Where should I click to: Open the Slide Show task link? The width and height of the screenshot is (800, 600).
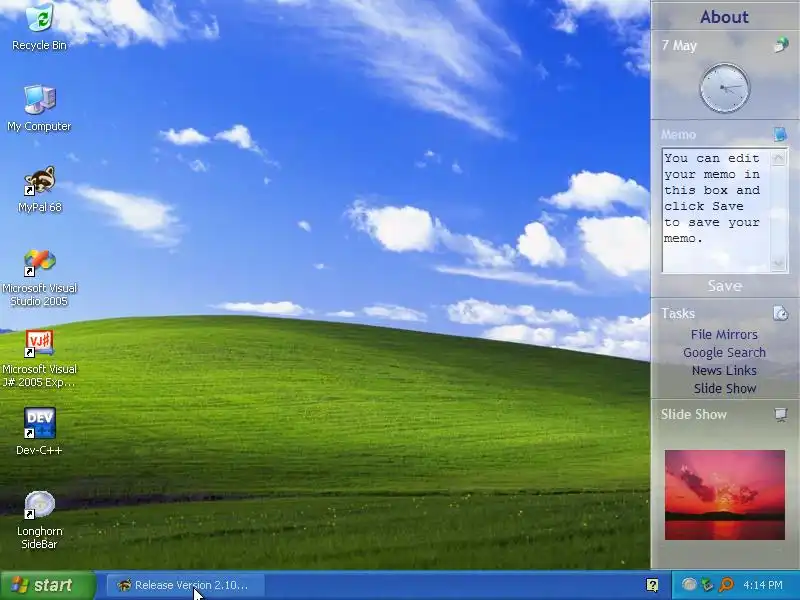[x=724, y=388]
